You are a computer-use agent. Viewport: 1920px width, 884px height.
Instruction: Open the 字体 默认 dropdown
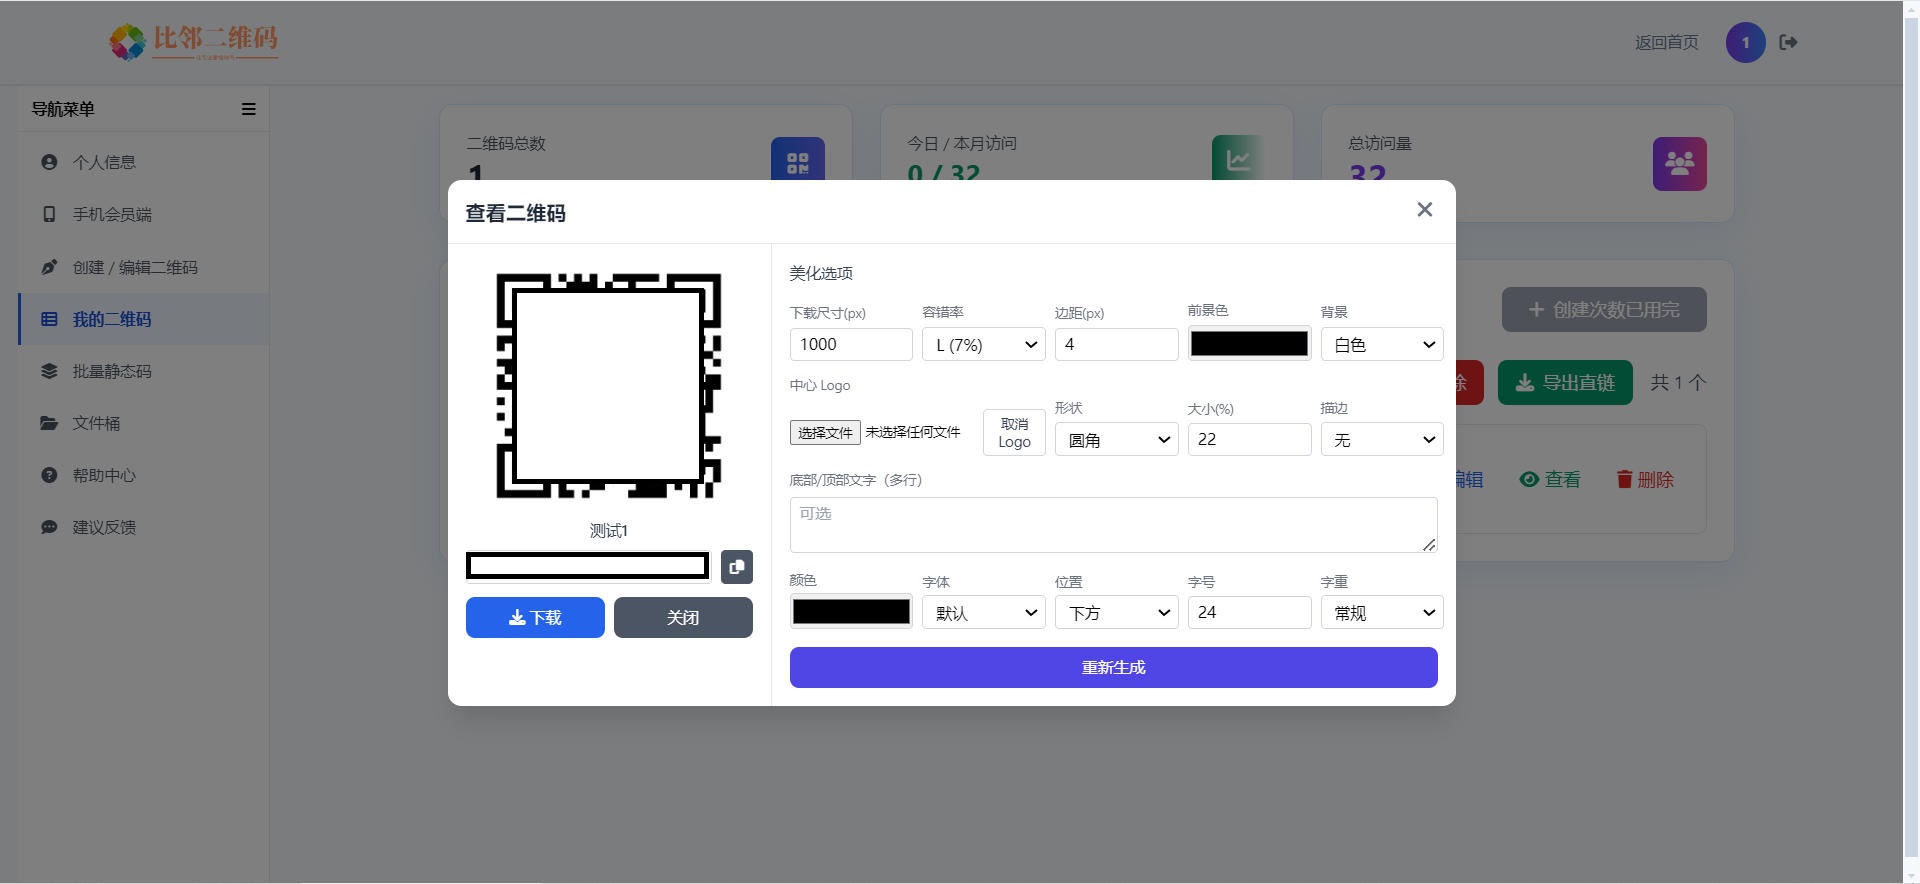pos(984,612)
